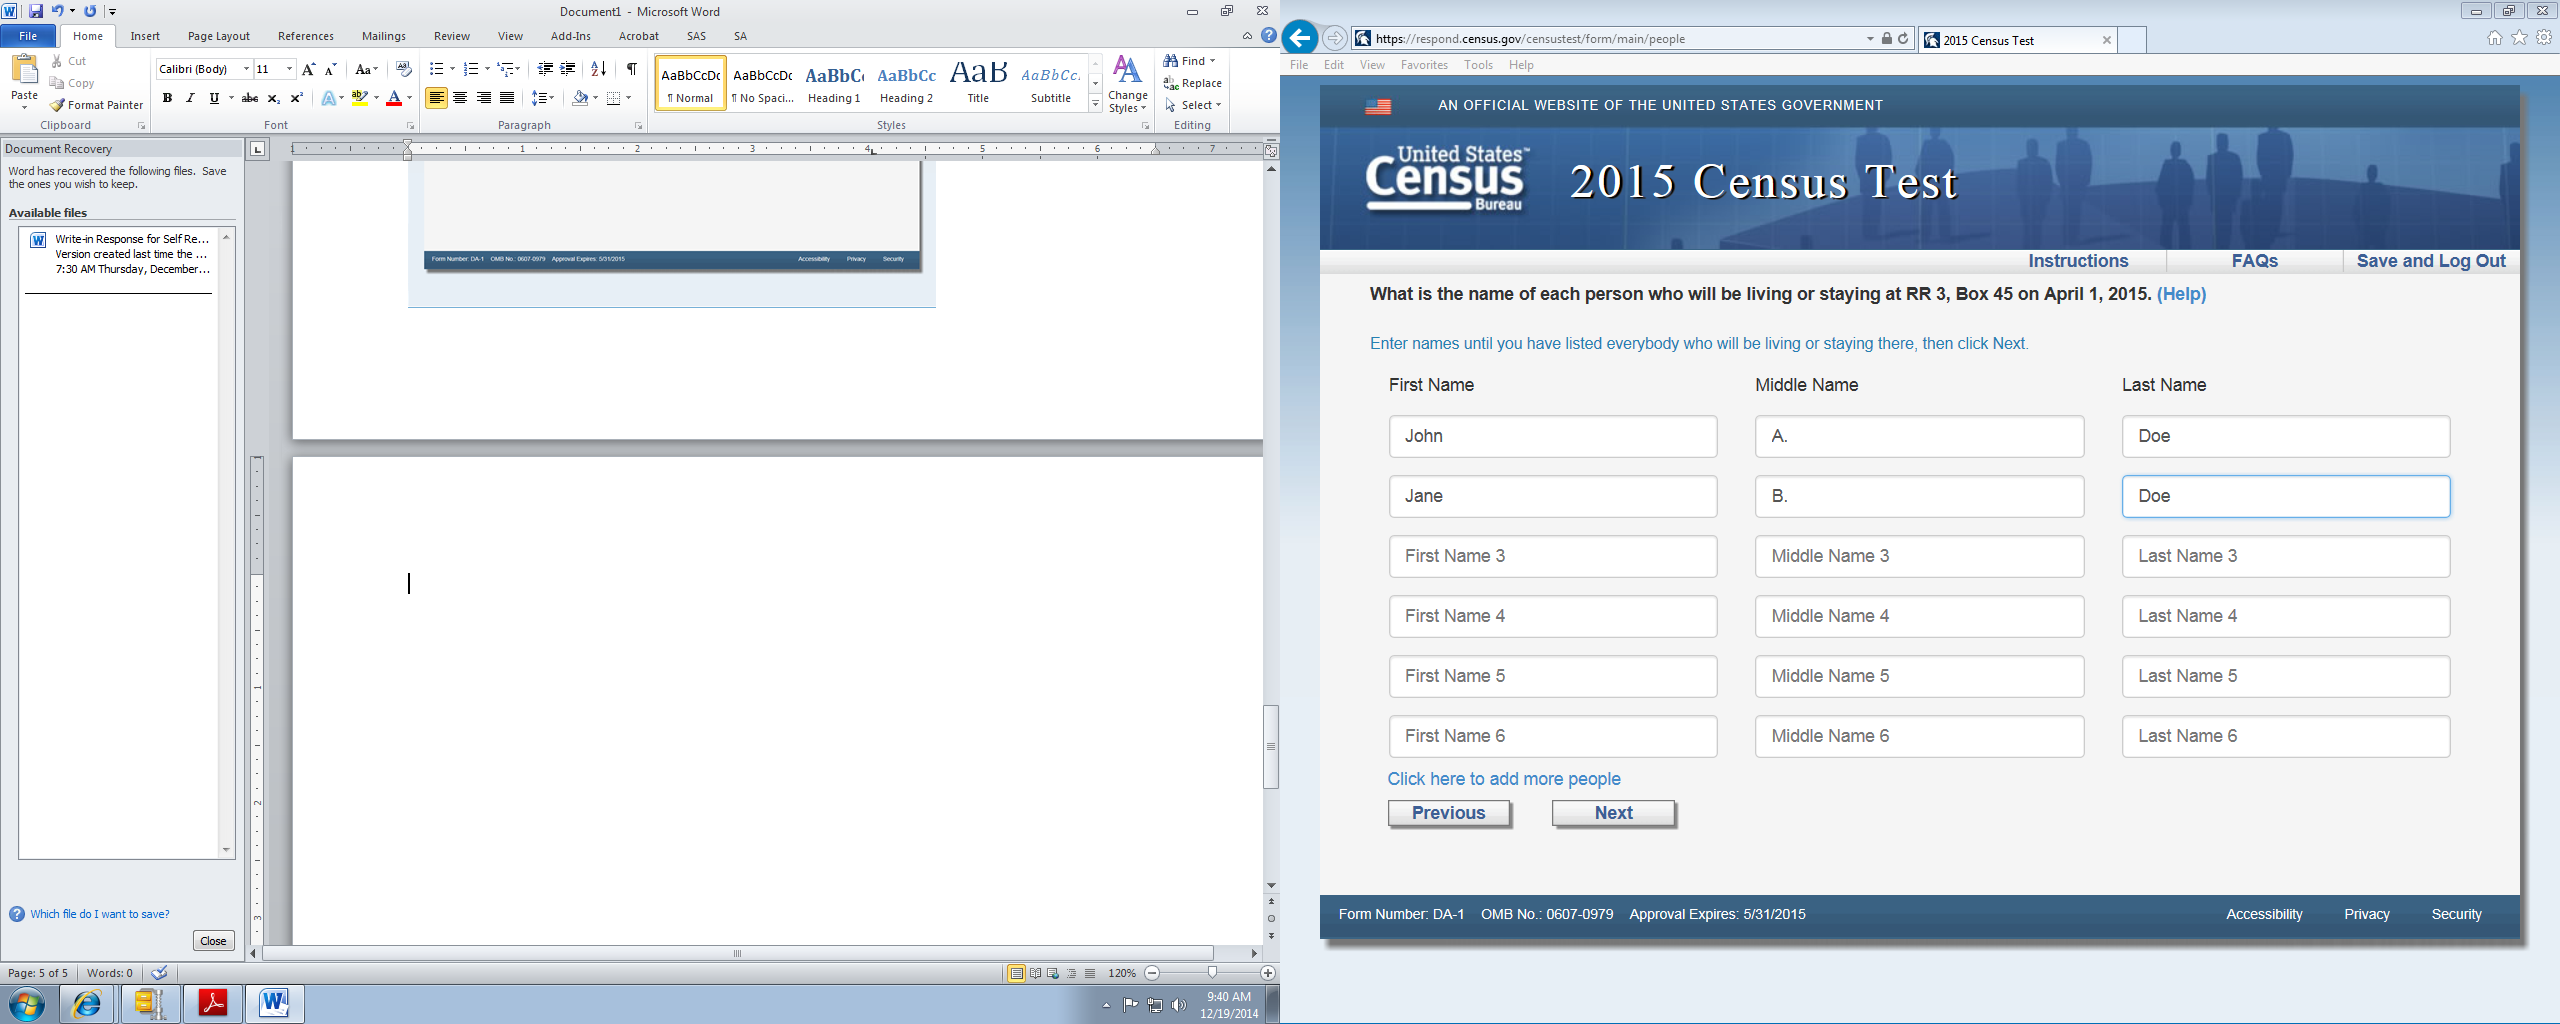Toggle Underline formatting
Screen dimensions: 2560x1024
pos(214,98)
